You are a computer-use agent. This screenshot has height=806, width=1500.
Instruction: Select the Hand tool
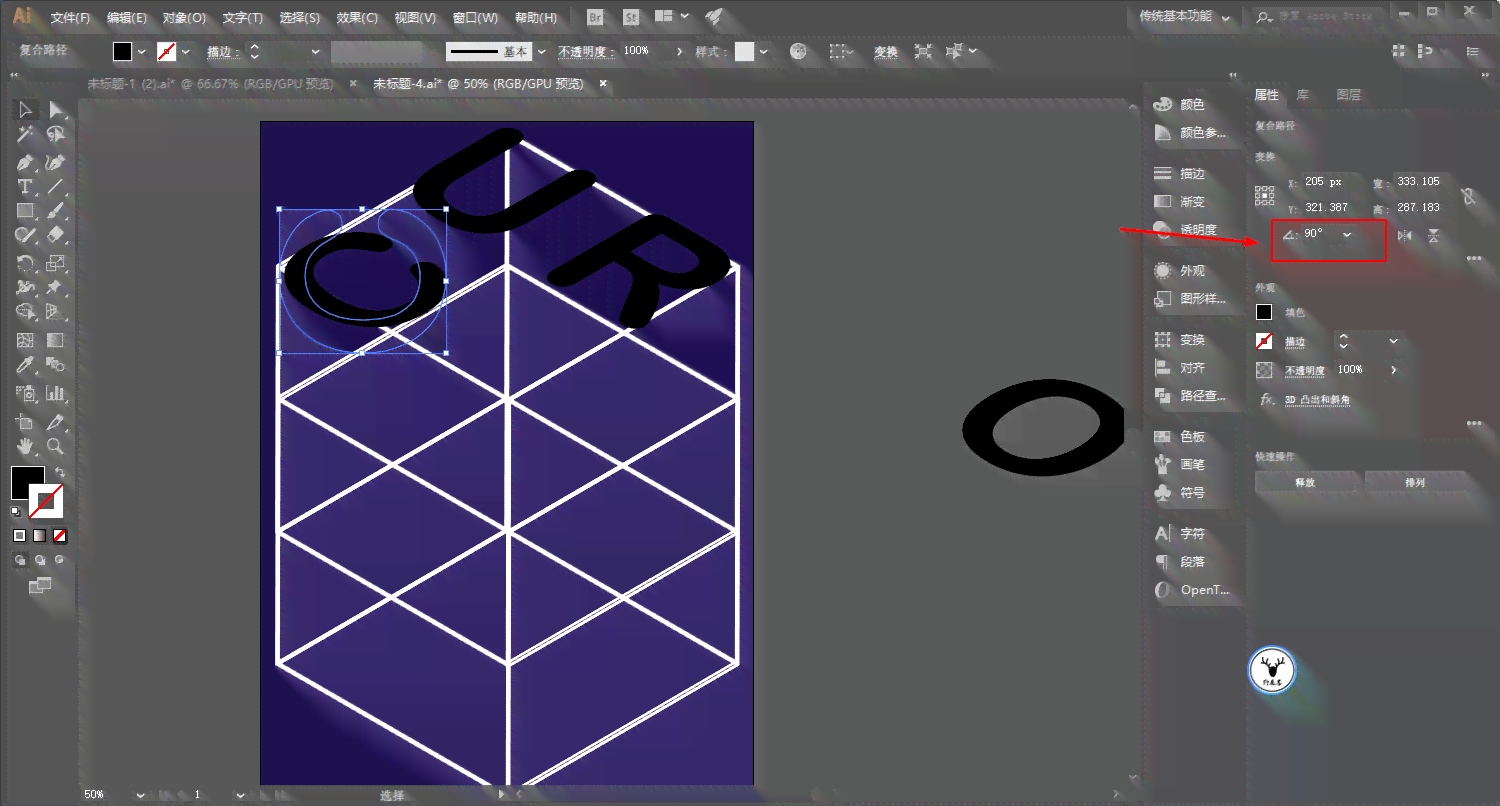(26, 446)
